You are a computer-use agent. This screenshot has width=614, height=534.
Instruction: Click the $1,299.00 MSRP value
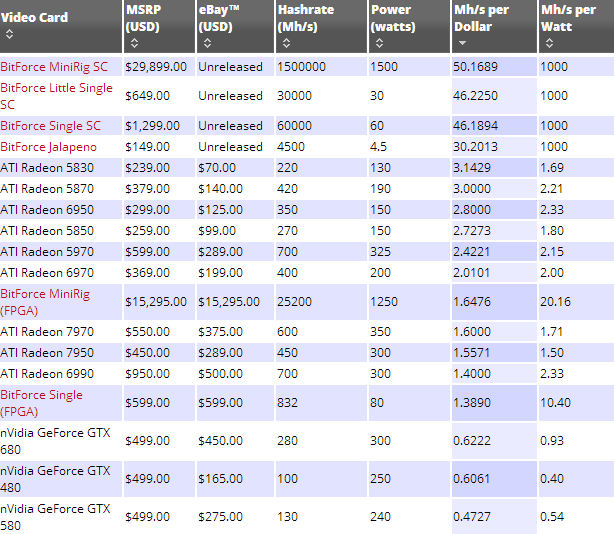tap(152, 126)
